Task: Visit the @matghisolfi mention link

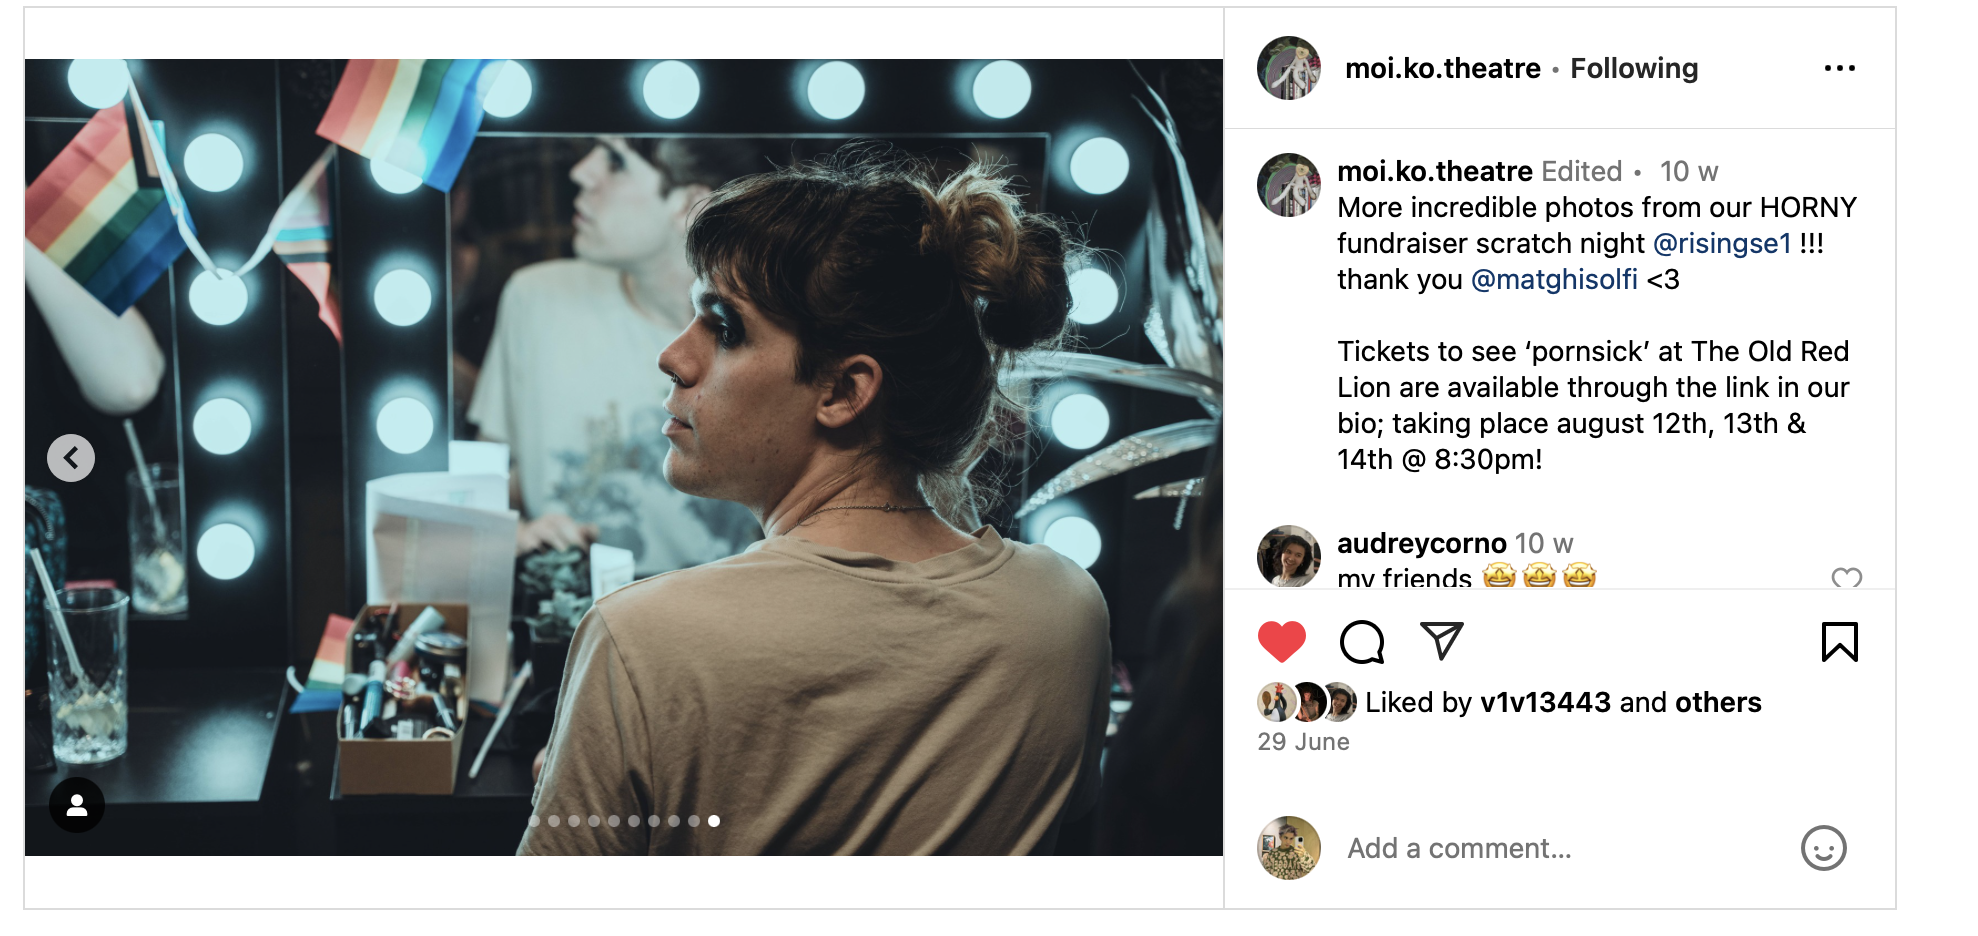Action: point(1554,279)
